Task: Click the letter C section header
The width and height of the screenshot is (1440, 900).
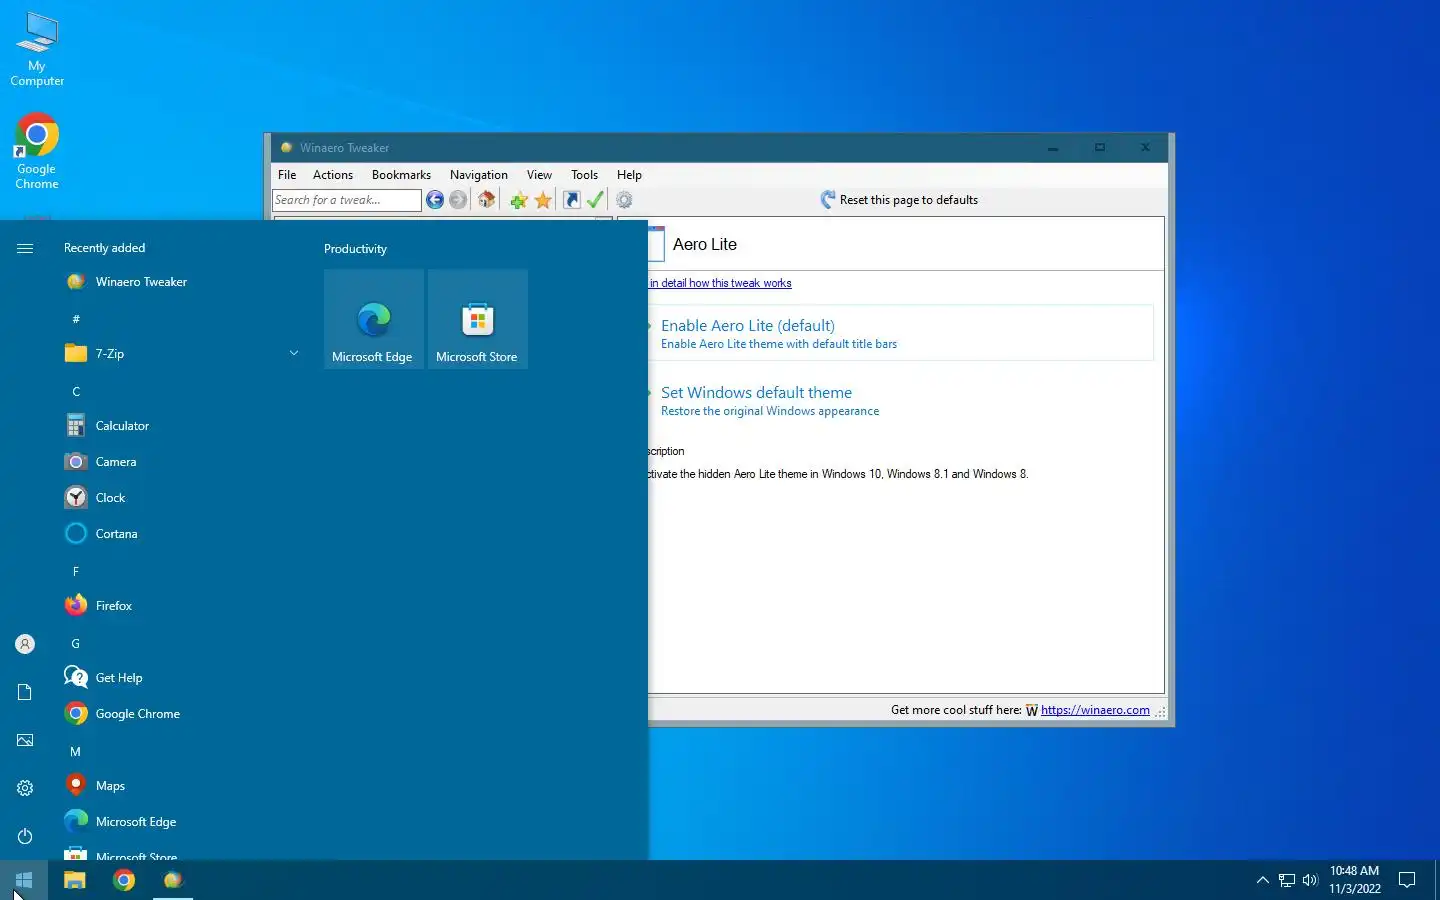Action: coord(76,392)
